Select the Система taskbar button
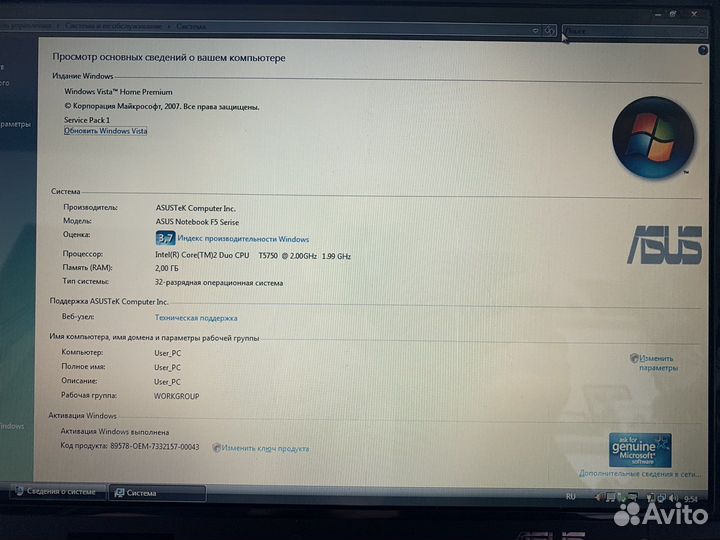This screenshot has height=540, width=720. (x=157, y=493)
